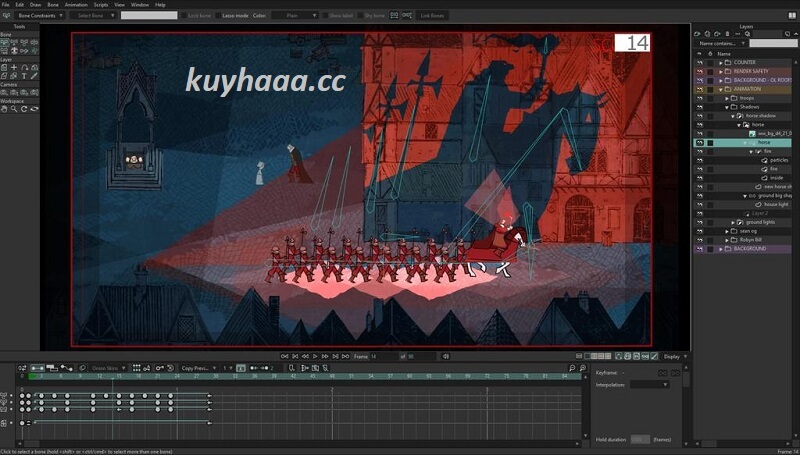The image size is (800, 455).
Task: Select the Eyedropper tool in Layer section
Action: (x=34, y=75)
